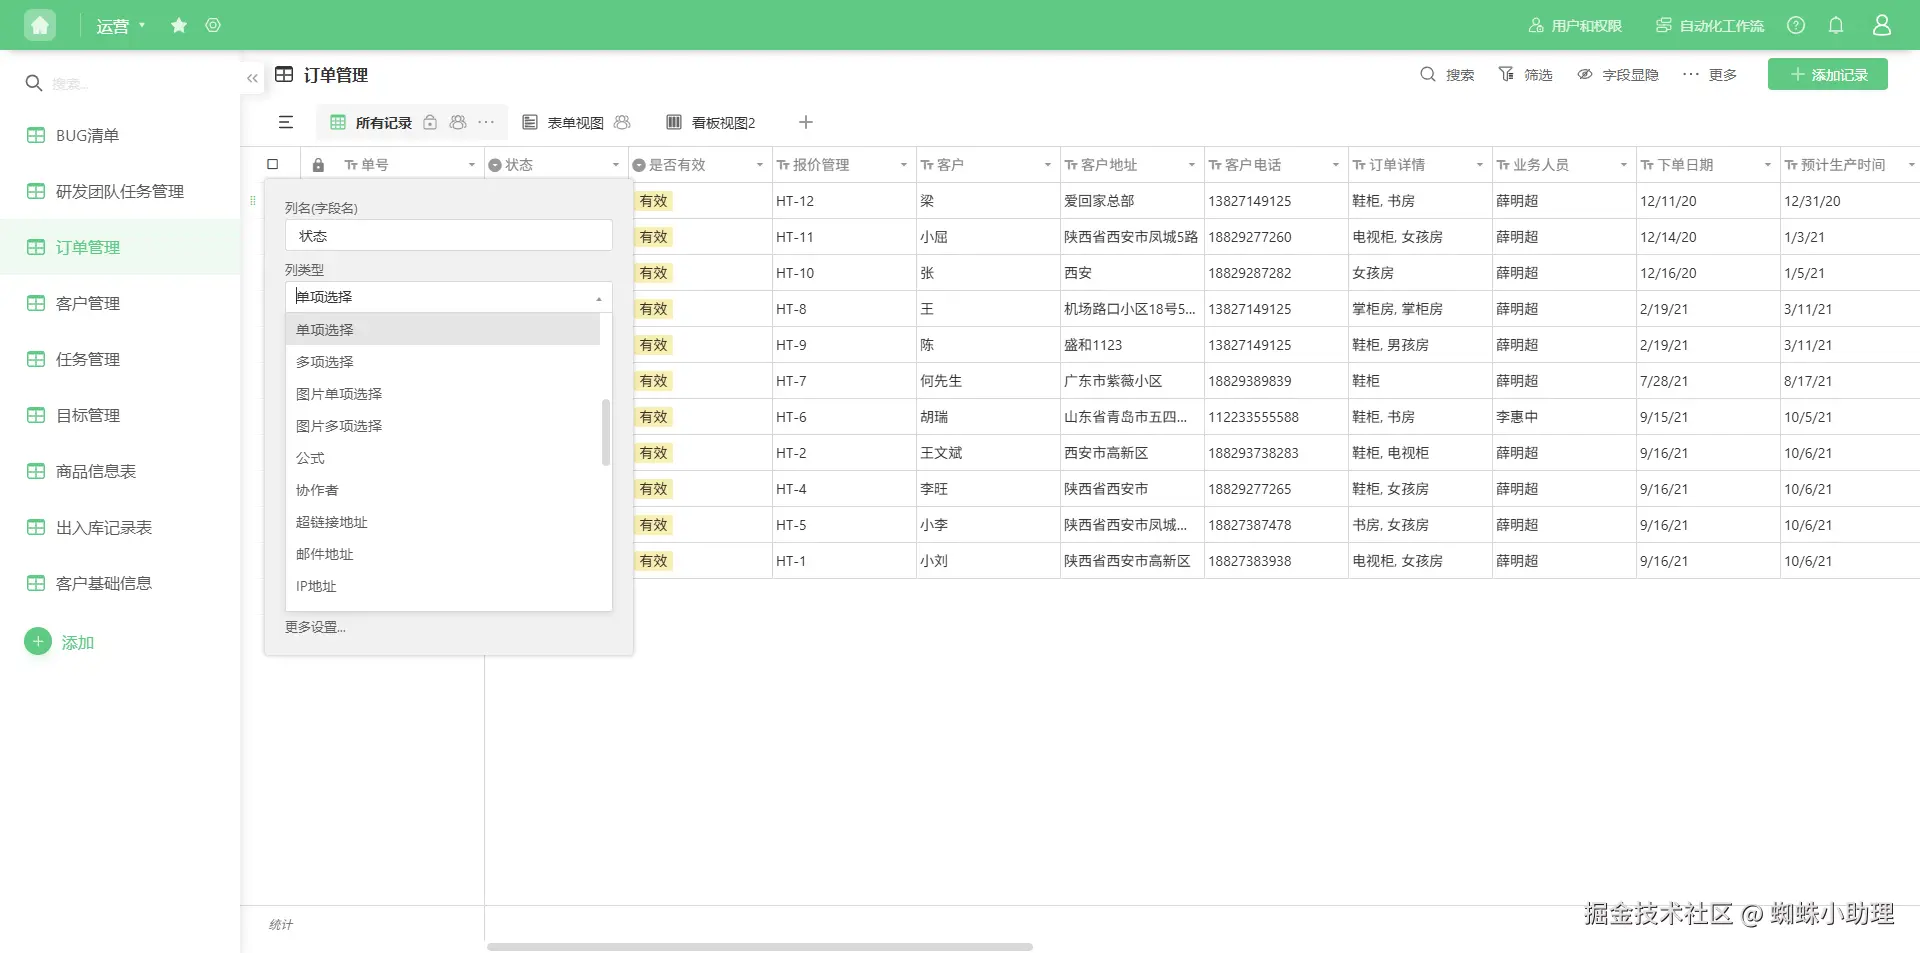Screen dimensions: 1920x953
Task: Click the table icon beside 客户管理
Action: coord(36,303)
